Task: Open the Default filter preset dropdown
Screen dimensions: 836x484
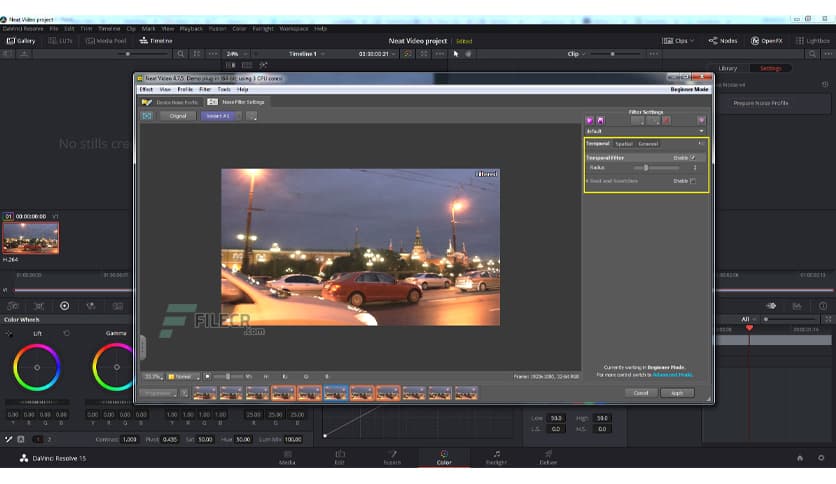Action: click(x=645, y=131)
